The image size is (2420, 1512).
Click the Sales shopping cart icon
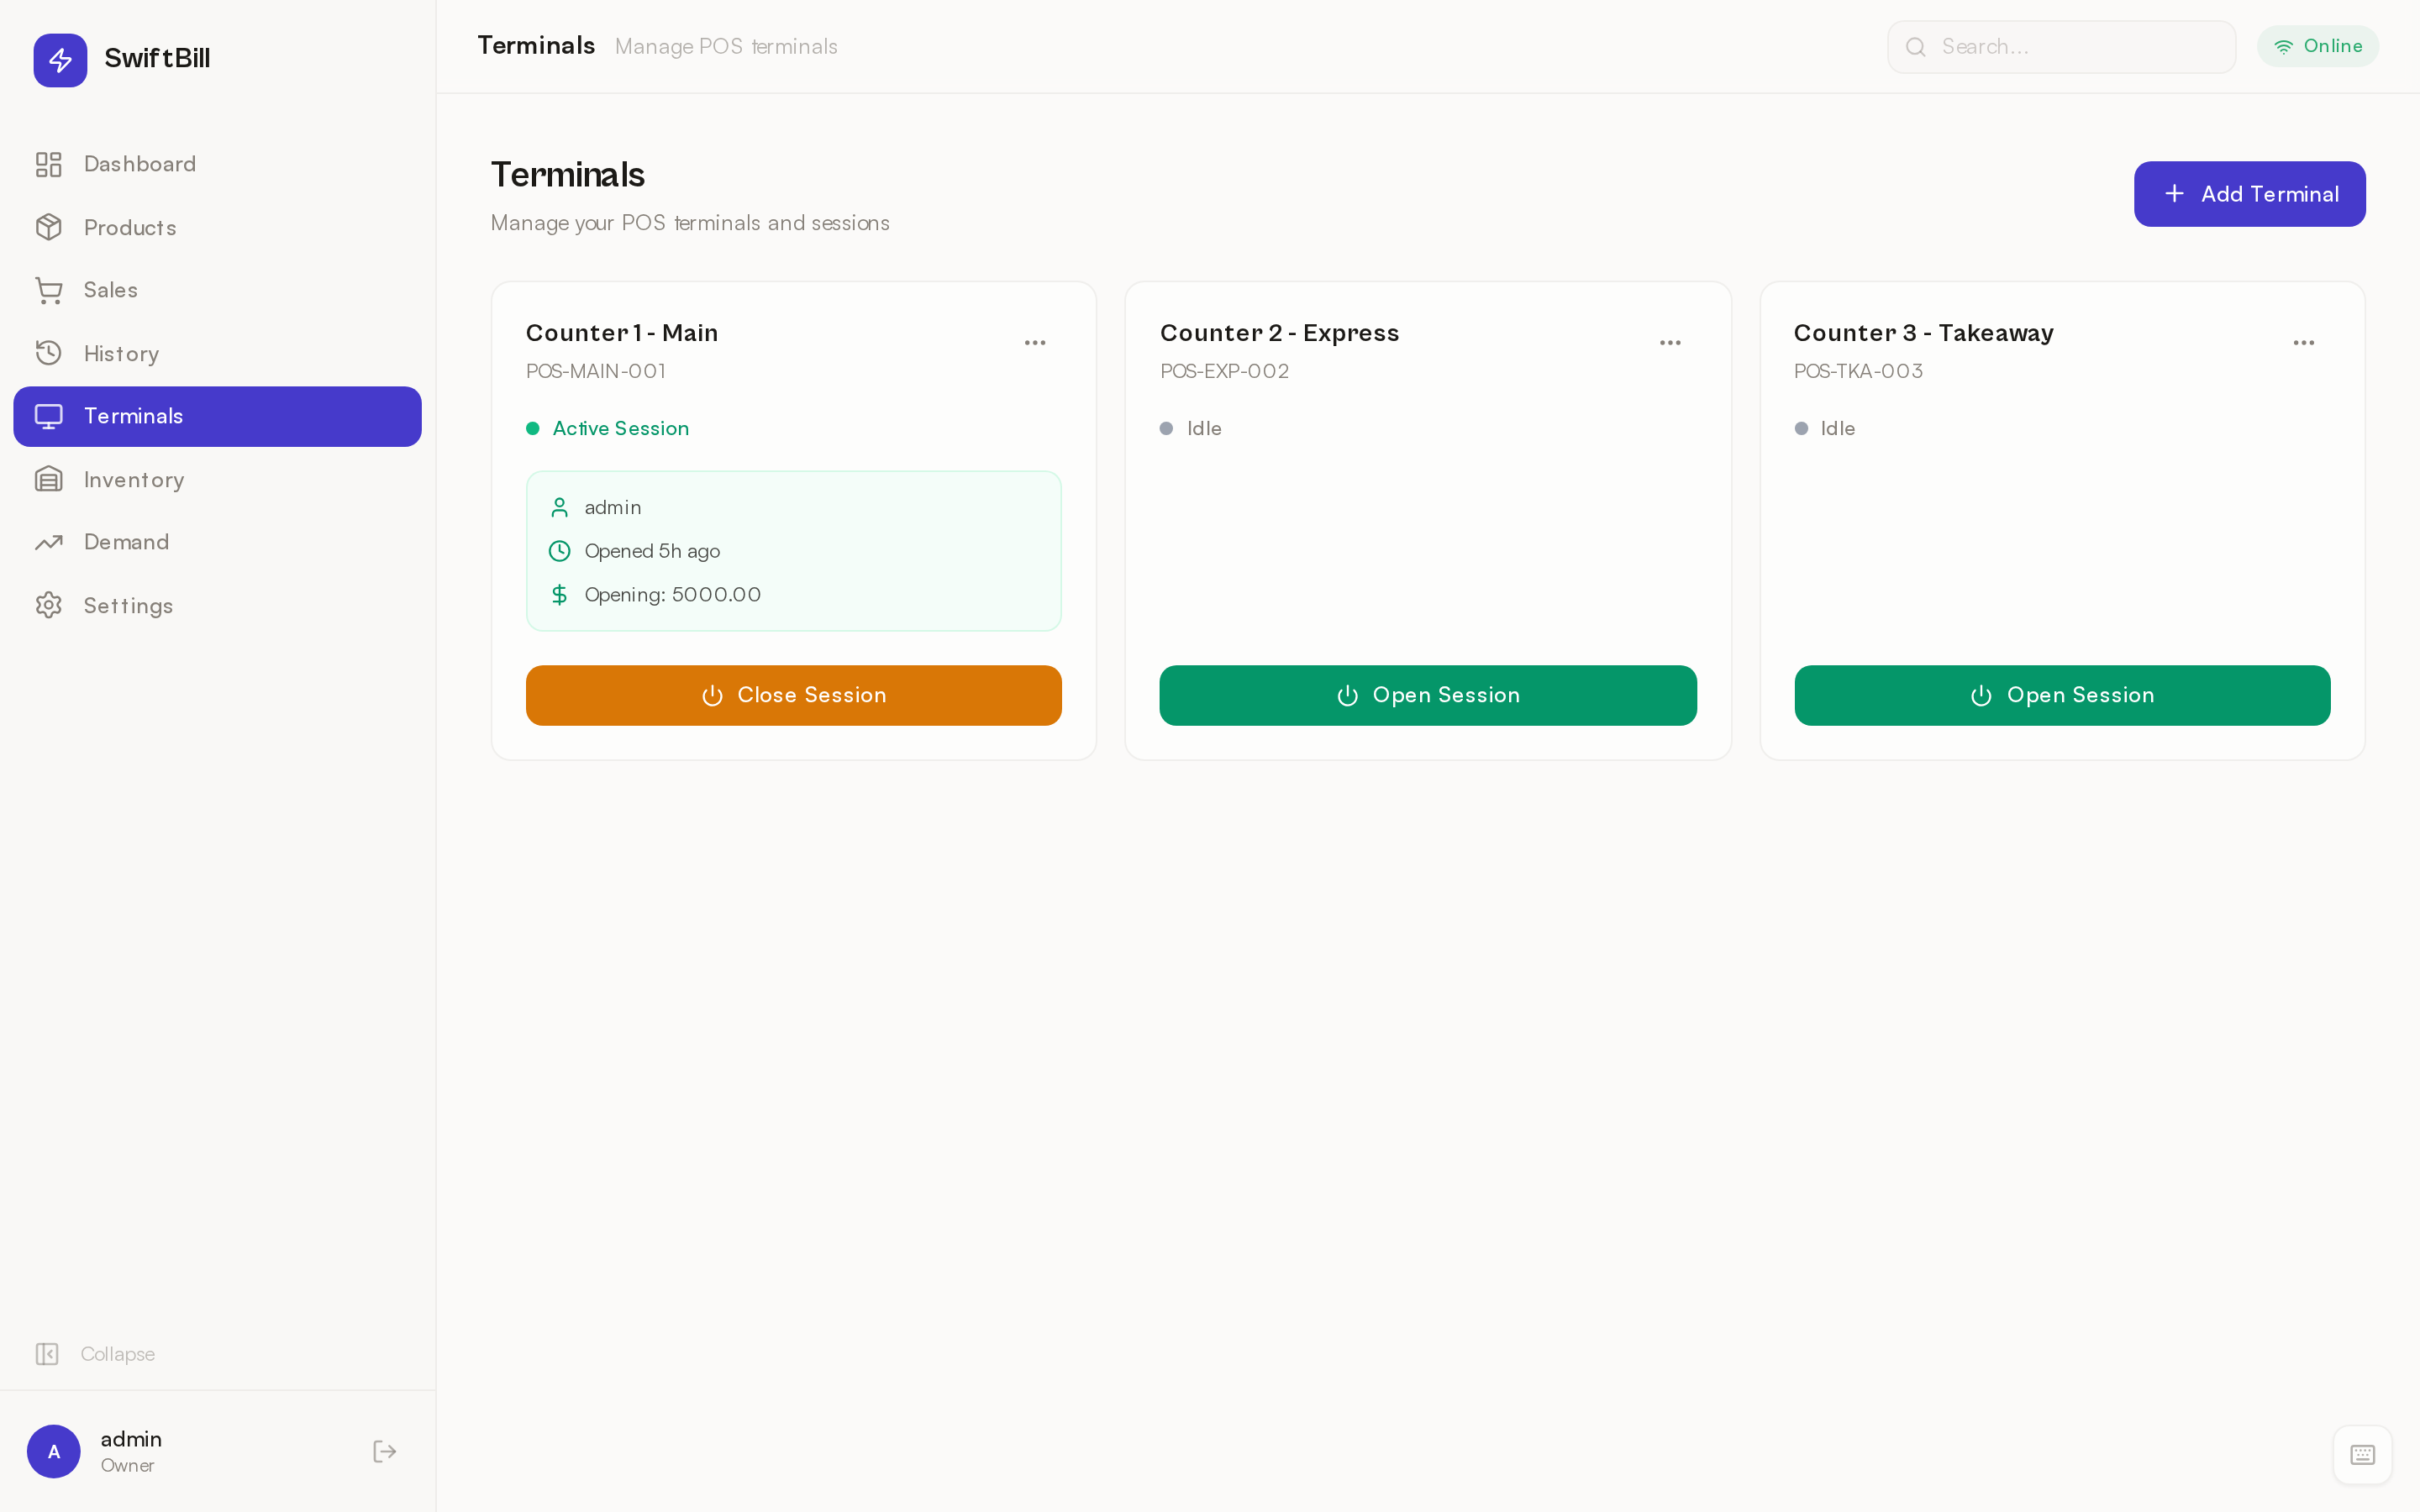[48, 290]
